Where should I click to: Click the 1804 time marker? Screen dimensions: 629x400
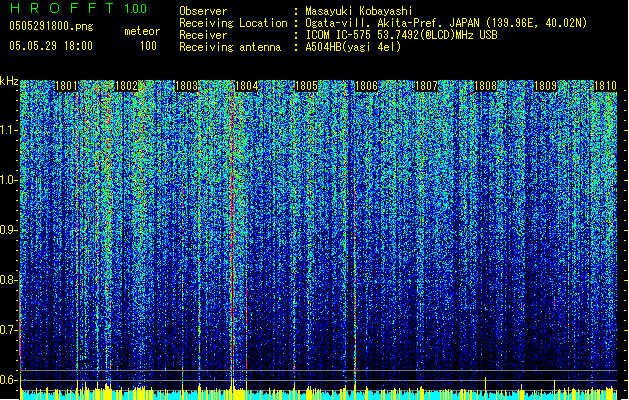247,87
